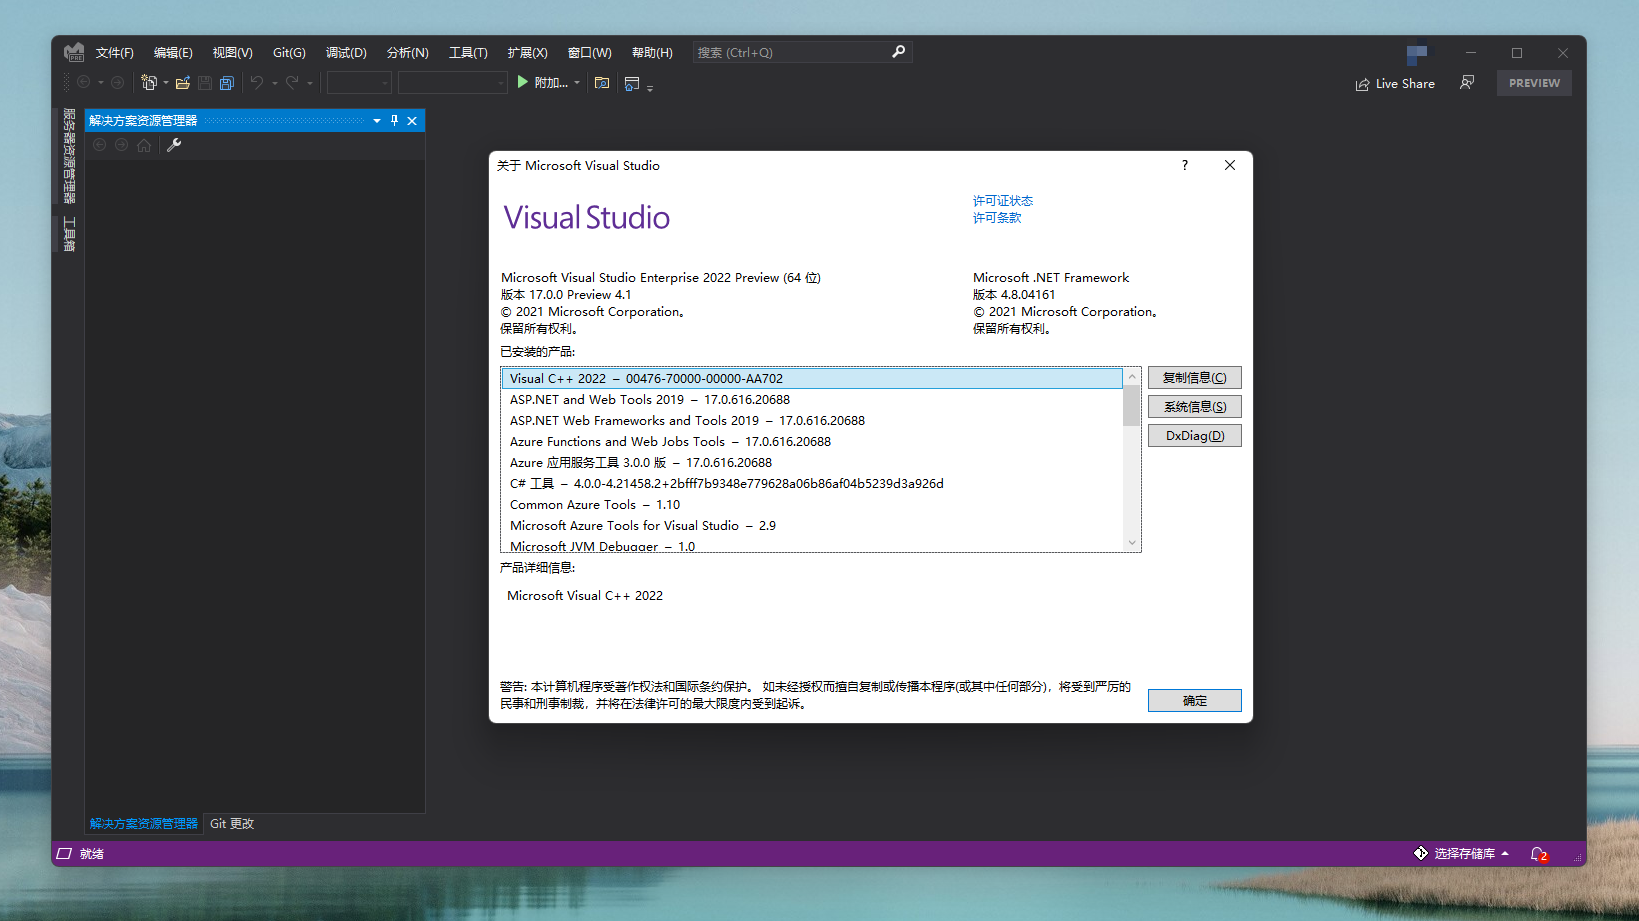
Task: Click the send feedback person icon
Action: coord(1467,83)
